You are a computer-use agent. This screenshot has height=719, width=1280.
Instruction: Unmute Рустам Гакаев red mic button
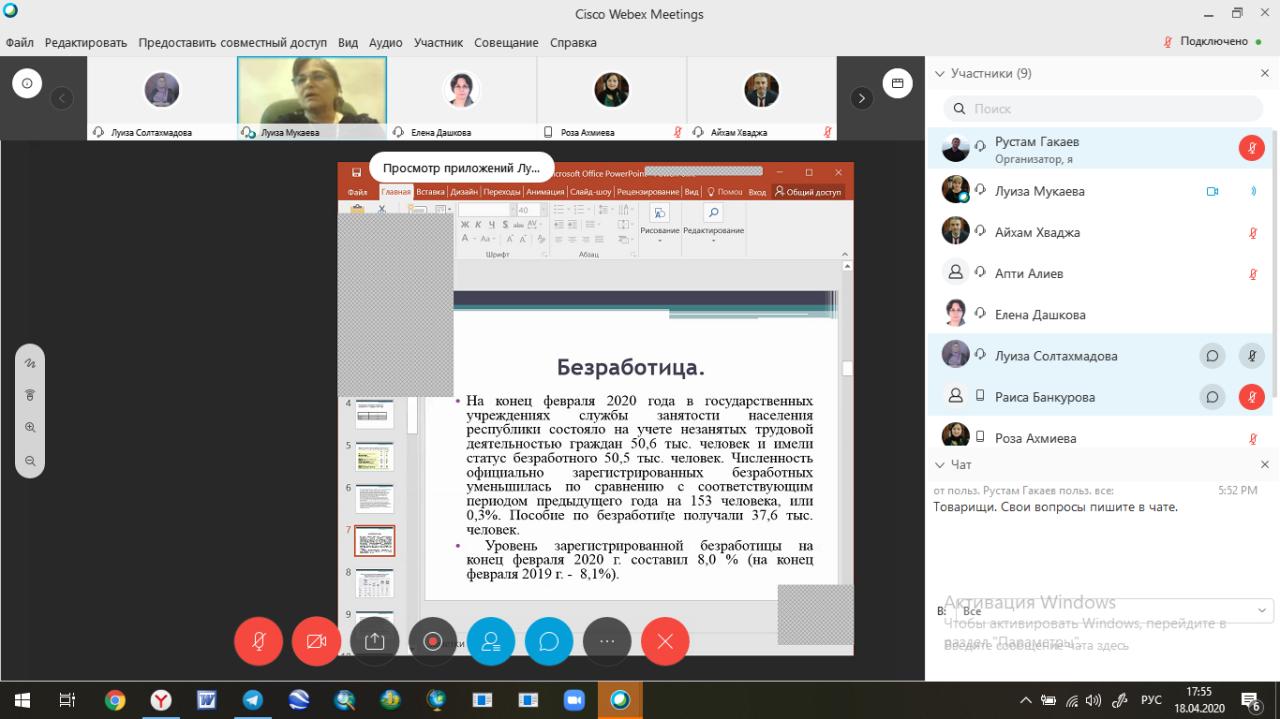[x=1252, y=149]
